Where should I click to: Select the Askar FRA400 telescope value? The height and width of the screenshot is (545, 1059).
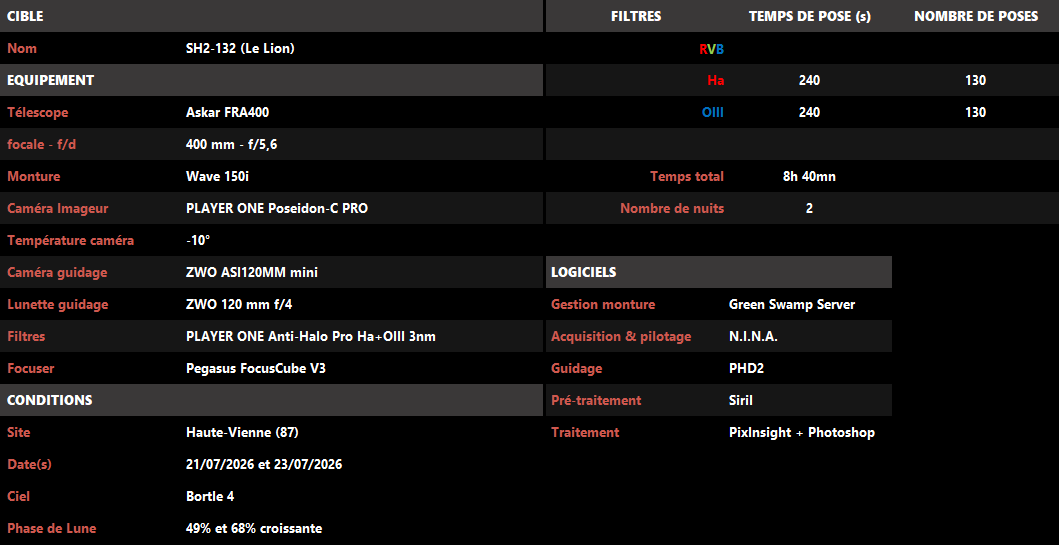(x=227, y=113)
